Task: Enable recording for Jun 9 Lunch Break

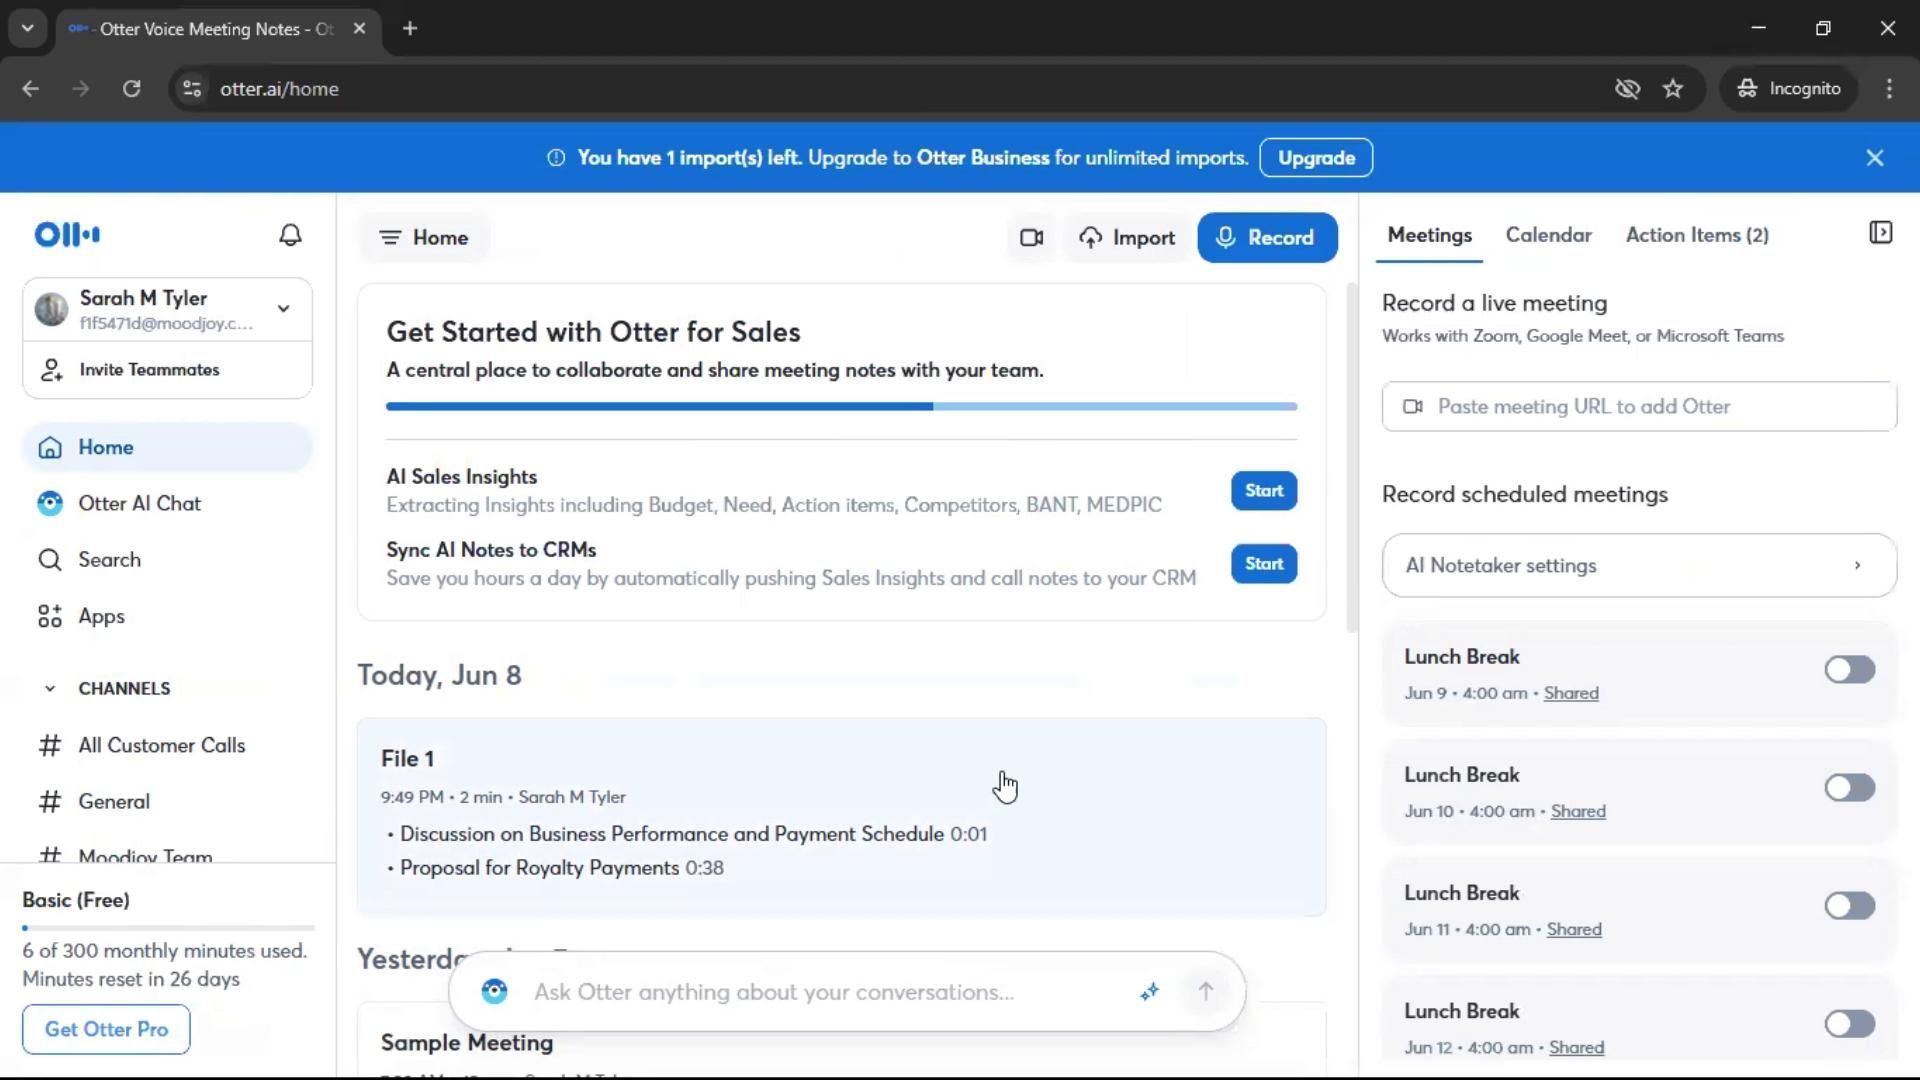Action: point(1848,670)
